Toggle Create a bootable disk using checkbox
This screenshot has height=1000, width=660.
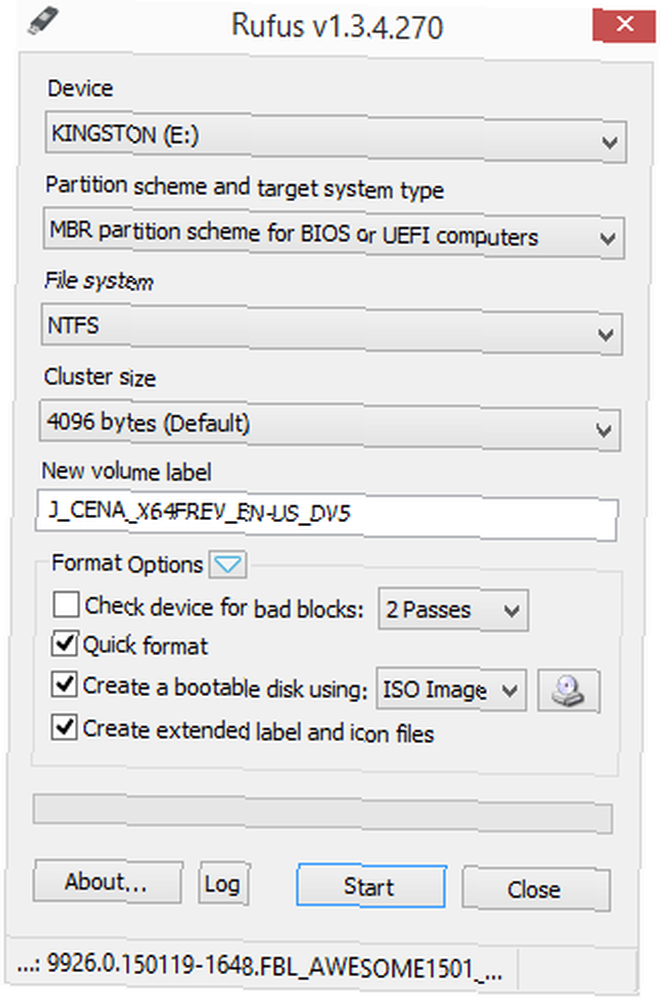pos(65,684)
